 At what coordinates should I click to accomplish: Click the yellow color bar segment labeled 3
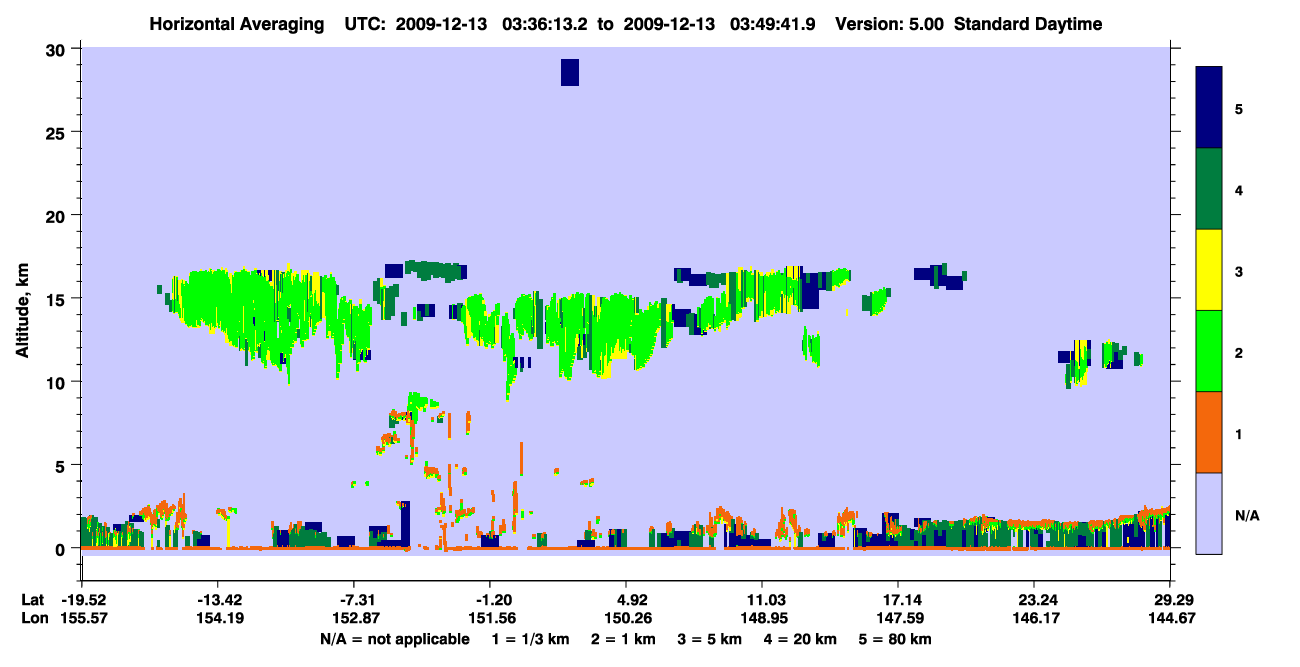1209,270
